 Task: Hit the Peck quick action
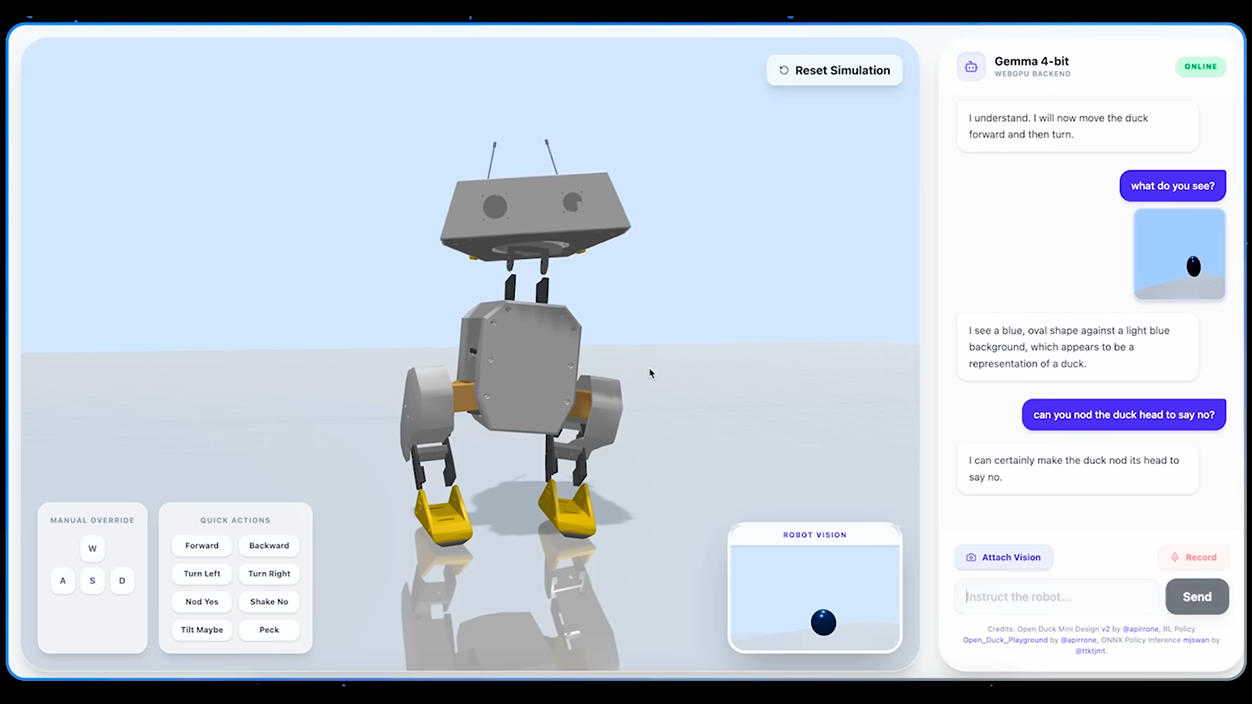[269, 630]
